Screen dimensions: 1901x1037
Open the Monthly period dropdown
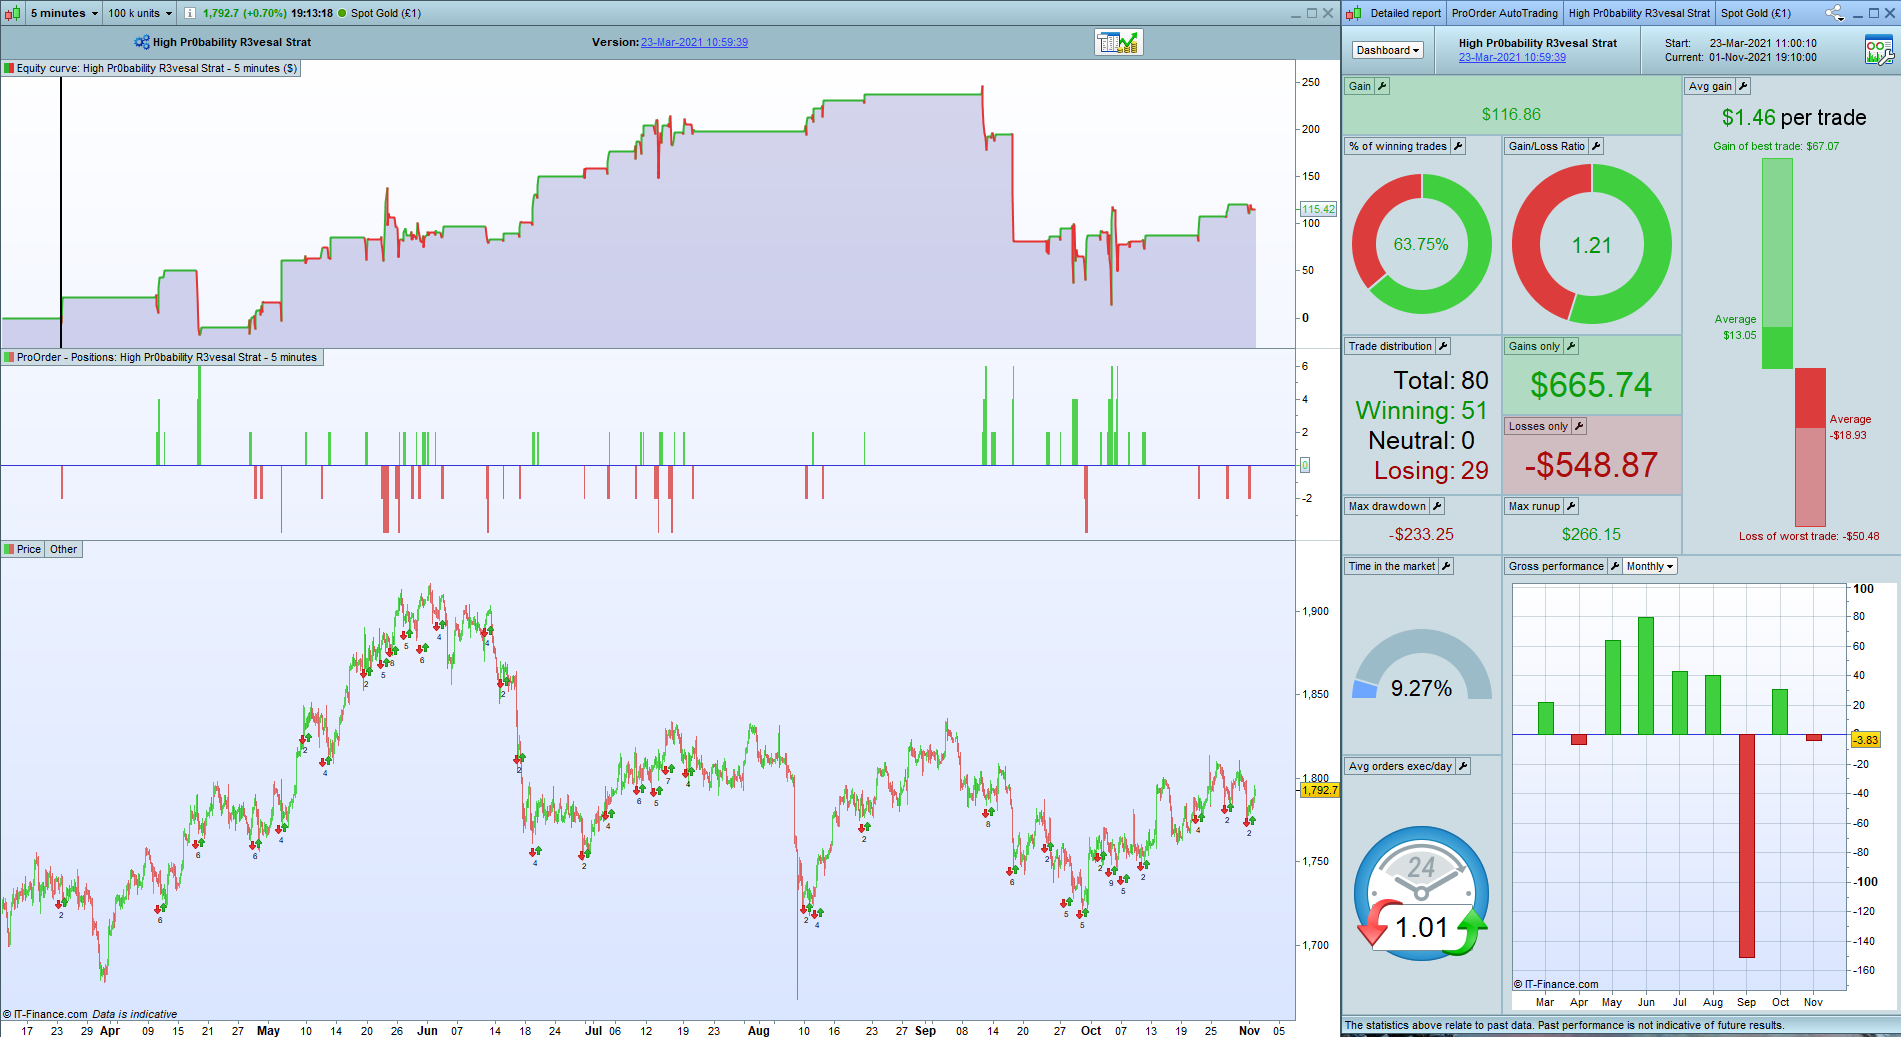pos(1650,566)
